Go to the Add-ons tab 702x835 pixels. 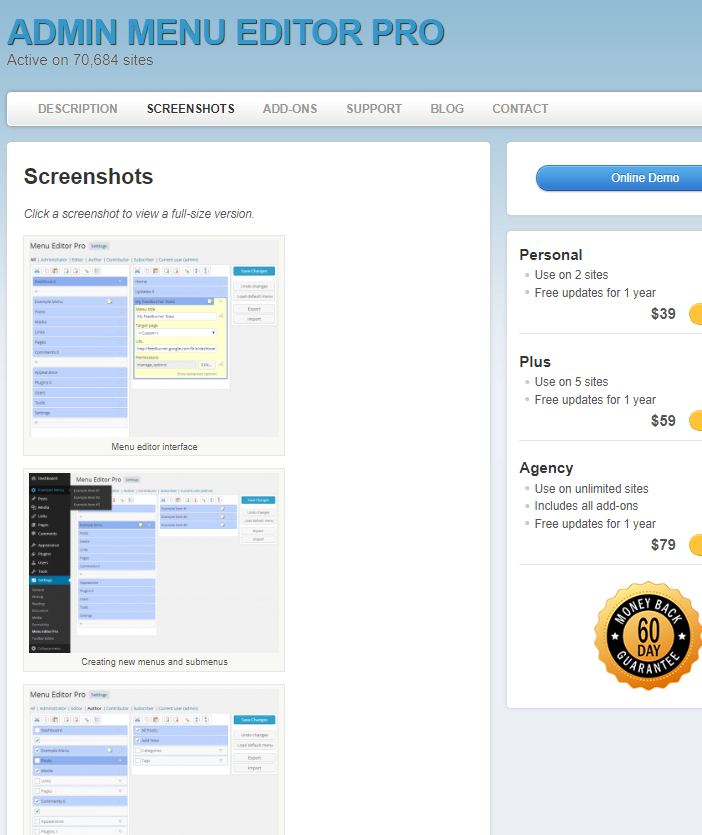coord(290,109)
